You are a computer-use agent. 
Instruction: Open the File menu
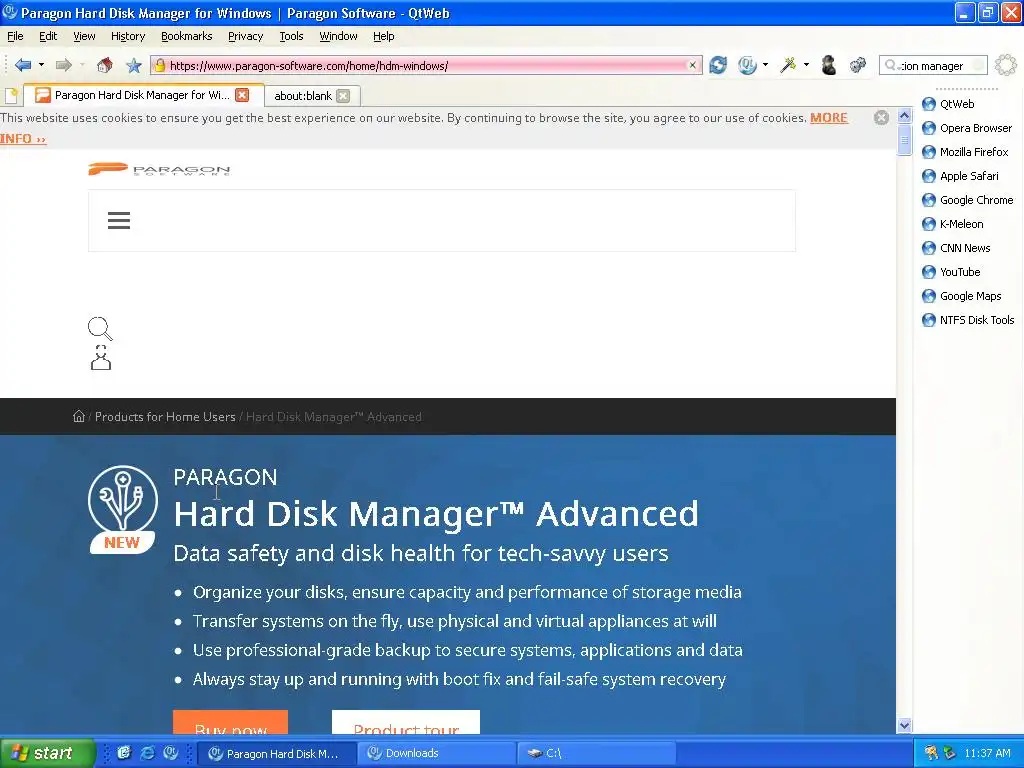[x=15, y=37]
